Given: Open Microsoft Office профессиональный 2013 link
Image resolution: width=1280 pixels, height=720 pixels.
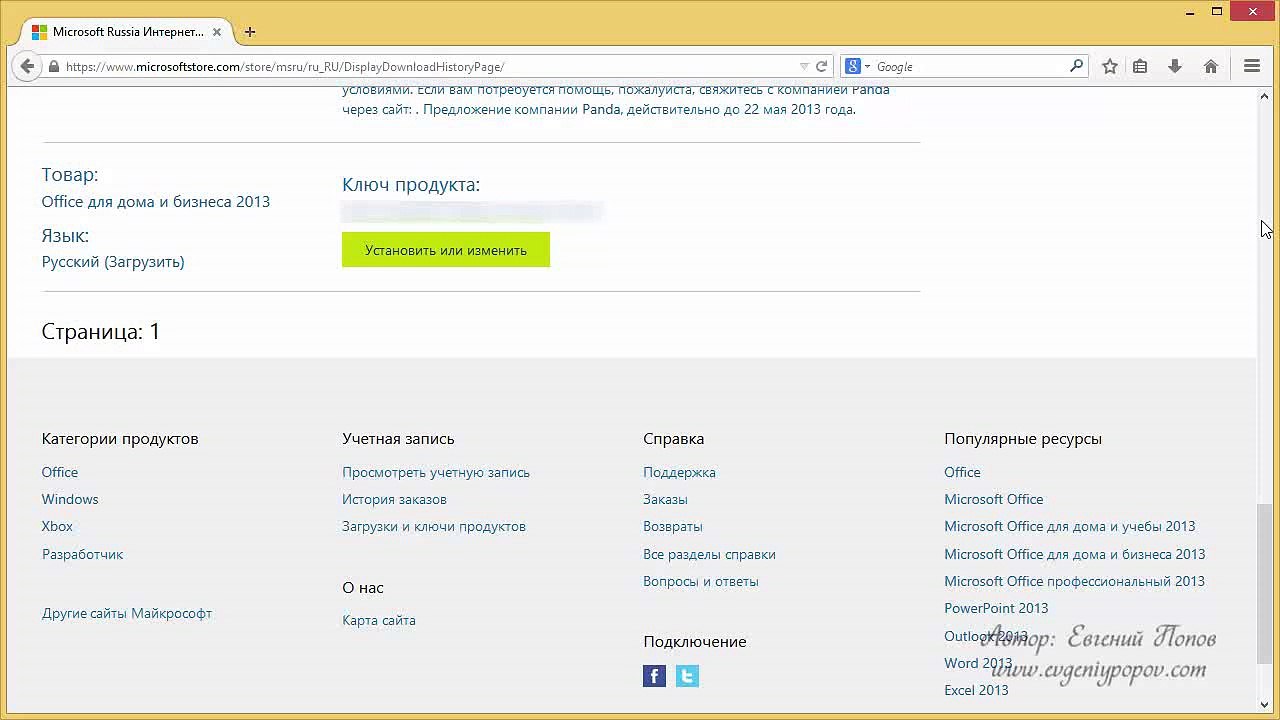Looking at the screenshot, I should point(1075,581).
